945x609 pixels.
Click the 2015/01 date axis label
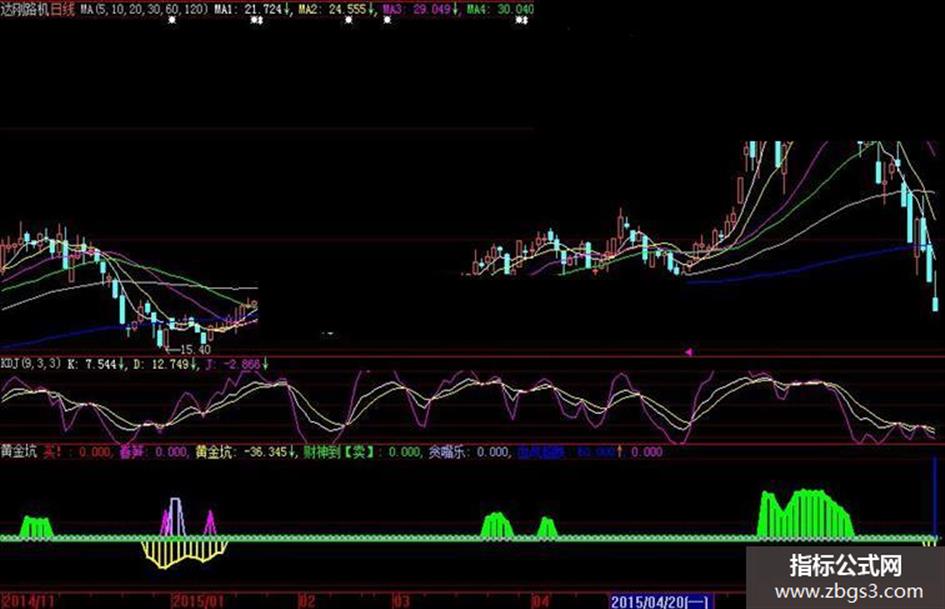[198, 601]
